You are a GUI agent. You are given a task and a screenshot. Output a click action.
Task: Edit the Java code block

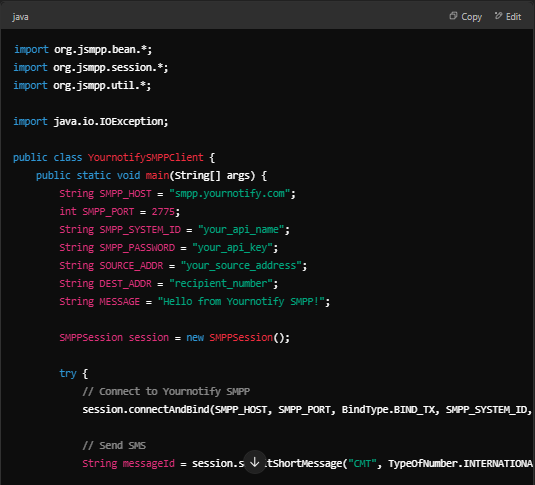click(x=508, y=16)
